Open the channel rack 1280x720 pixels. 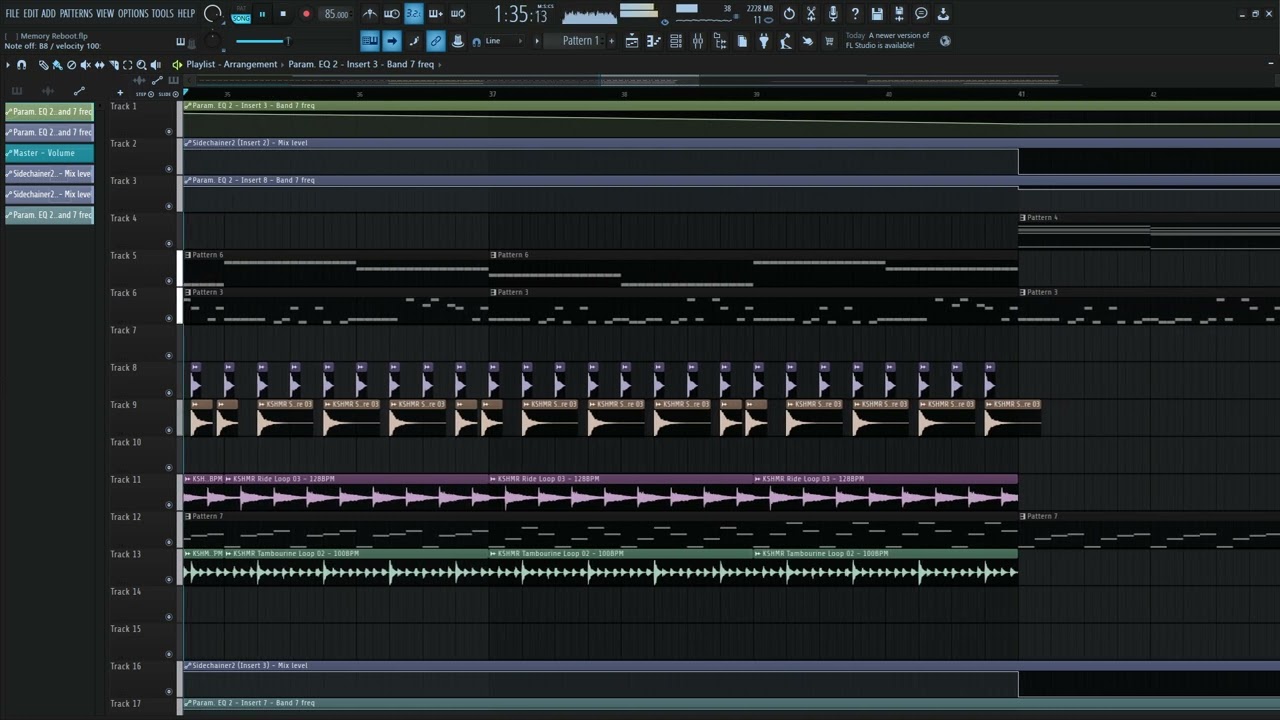coord(675,41)
